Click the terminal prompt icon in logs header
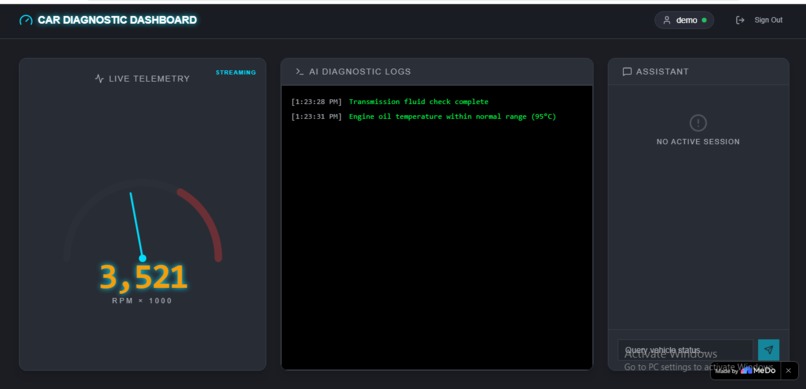The width and height of the screenshot is (806, 389). (x=300, y=71)
